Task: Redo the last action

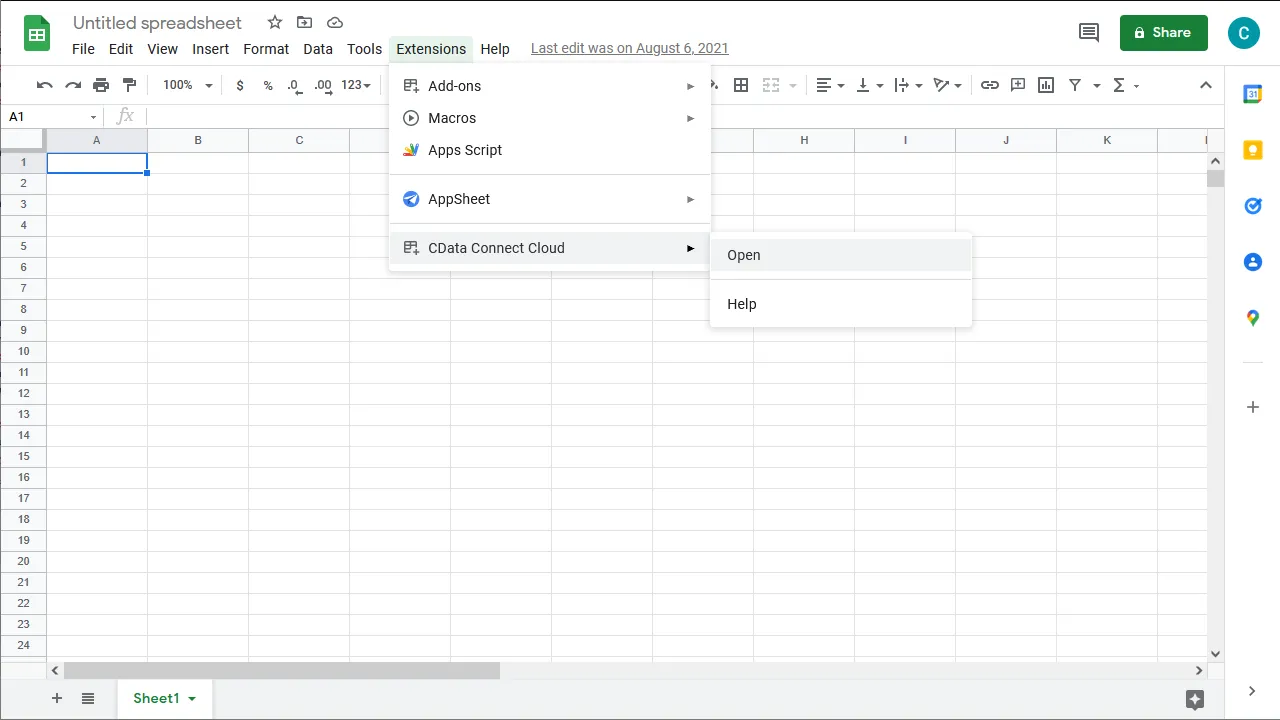Action: [x=73, y=85]
